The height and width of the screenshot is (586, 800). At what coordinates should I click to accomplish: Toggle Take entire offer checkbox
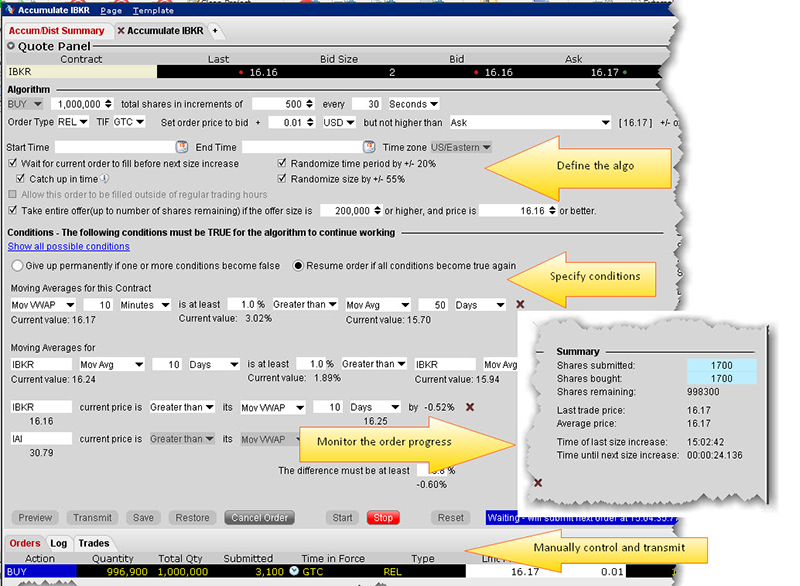pos(13,210)
